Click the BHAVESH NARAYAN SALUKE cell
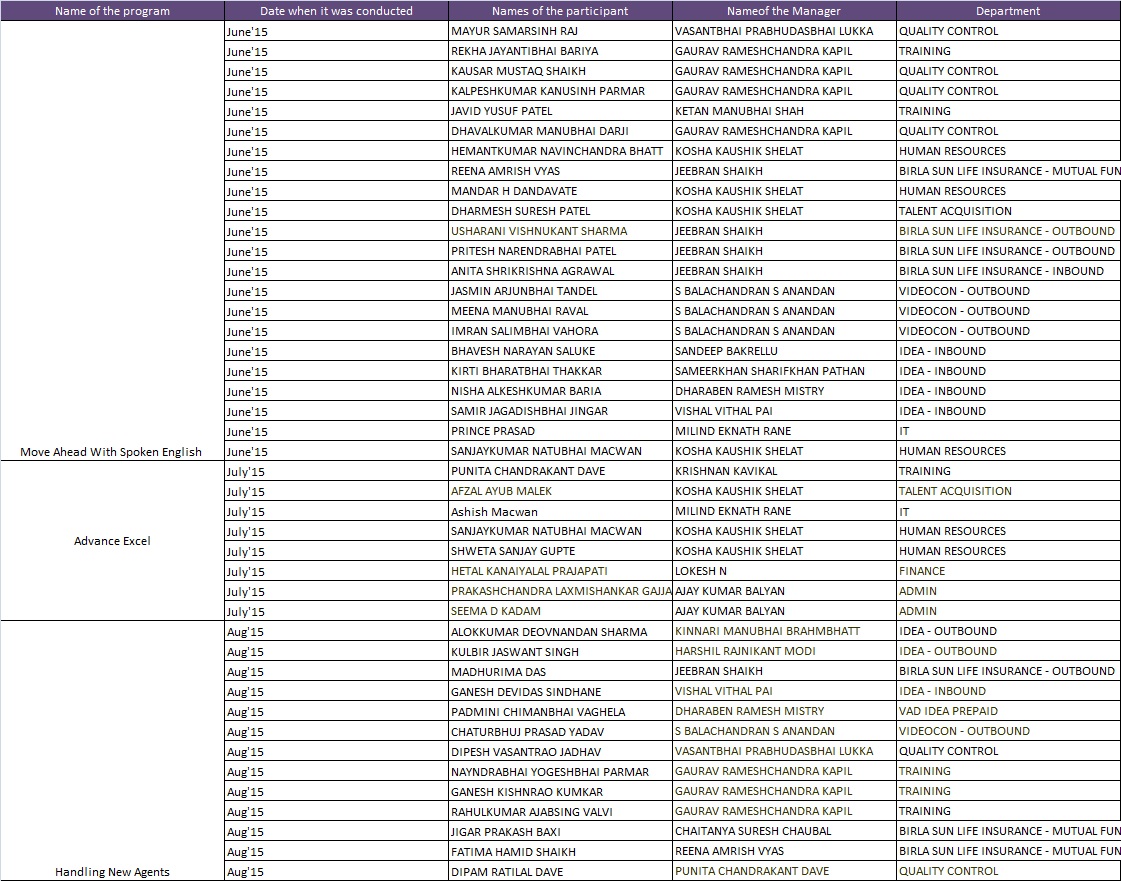This screenshot has width=1121, height=881. (x=560, y=351)
